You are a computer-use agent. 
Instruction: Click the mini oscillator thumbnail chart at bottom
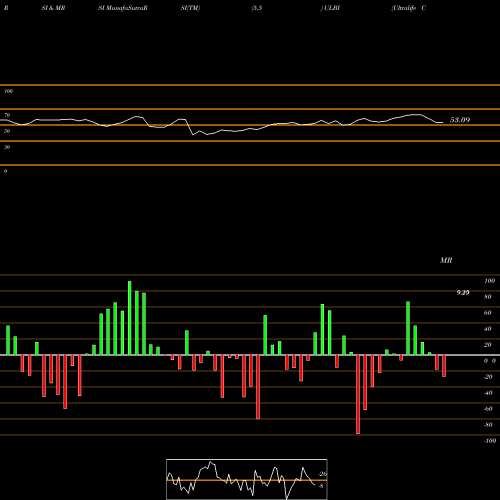coord(247,479)
